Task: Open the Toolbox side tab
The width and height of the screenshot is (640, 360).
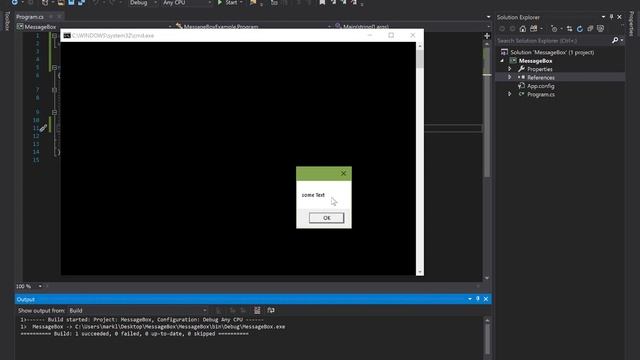Action: tap(7, 21)
